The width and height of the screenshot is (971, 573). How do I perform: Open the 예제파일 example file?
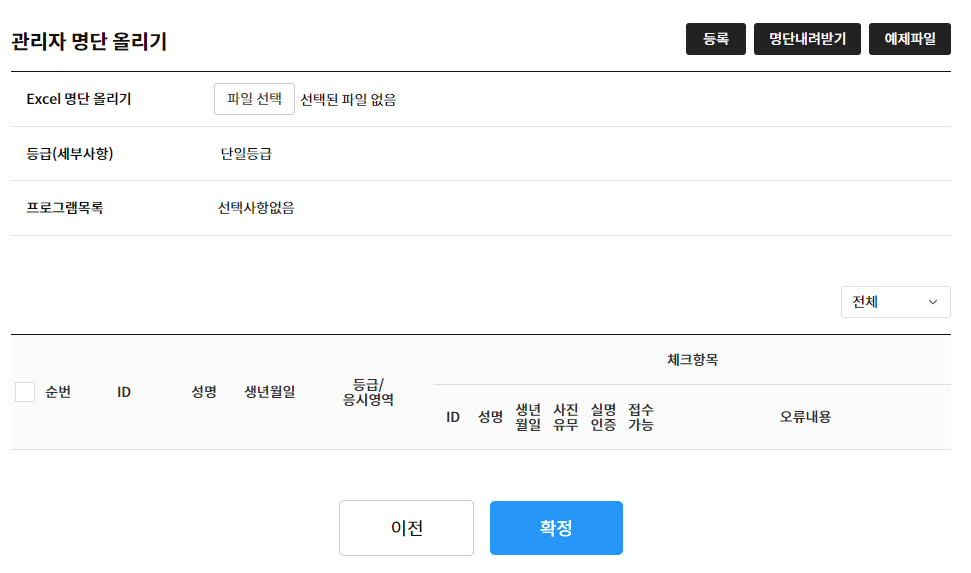910,39
